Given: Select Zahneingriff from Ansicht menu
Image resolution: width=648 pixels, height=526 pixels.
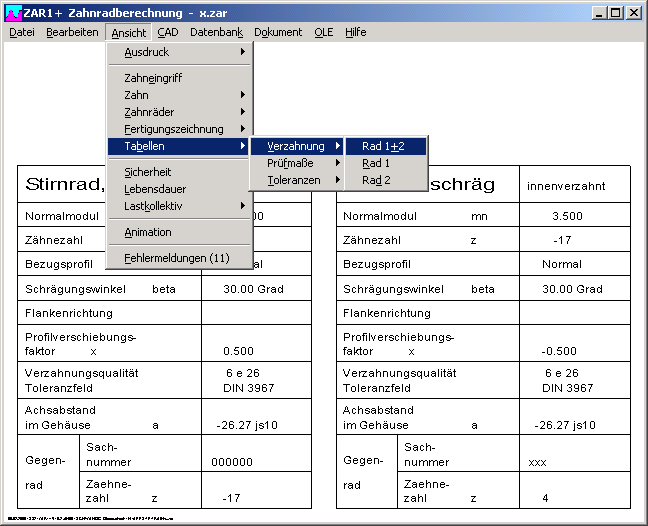Looking at the screenshot, I should [x=153, y=78].
